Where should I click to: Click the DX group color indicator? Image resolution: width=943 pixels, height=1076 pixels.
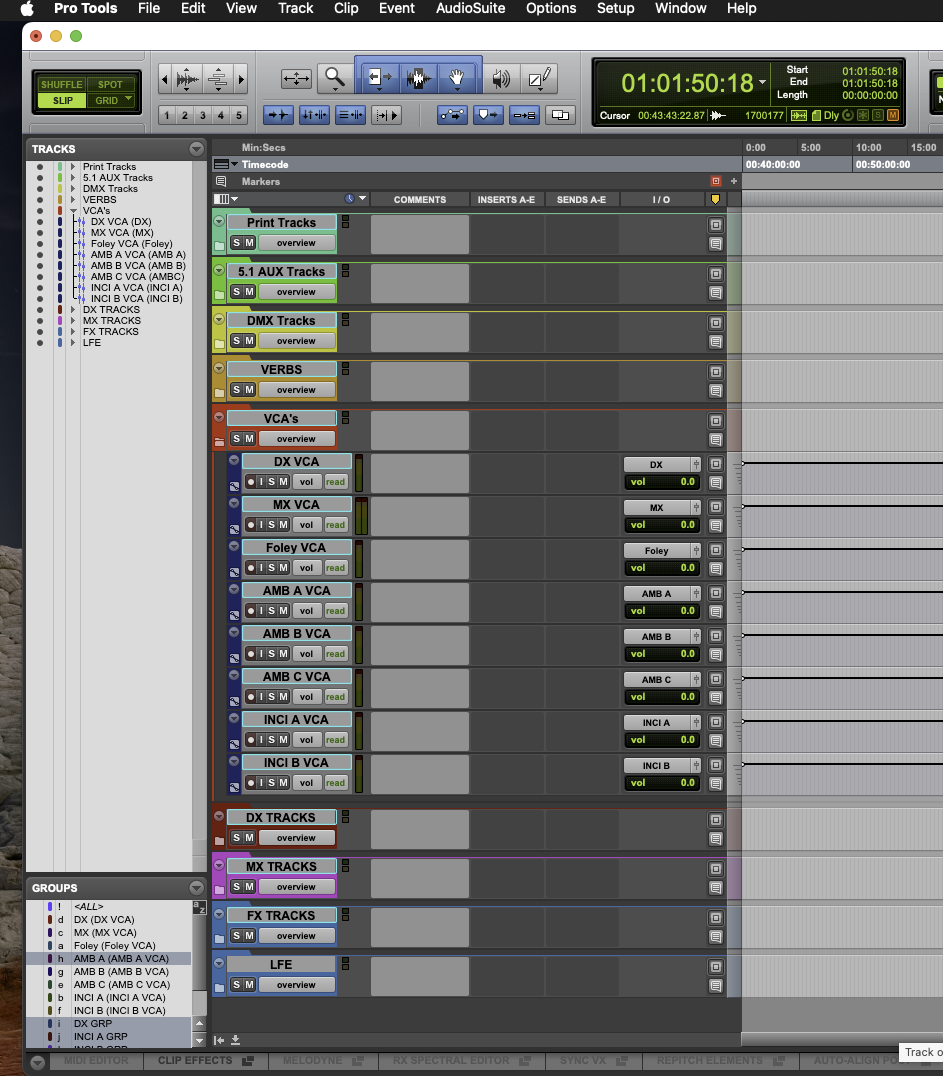(x=49, y=920)
